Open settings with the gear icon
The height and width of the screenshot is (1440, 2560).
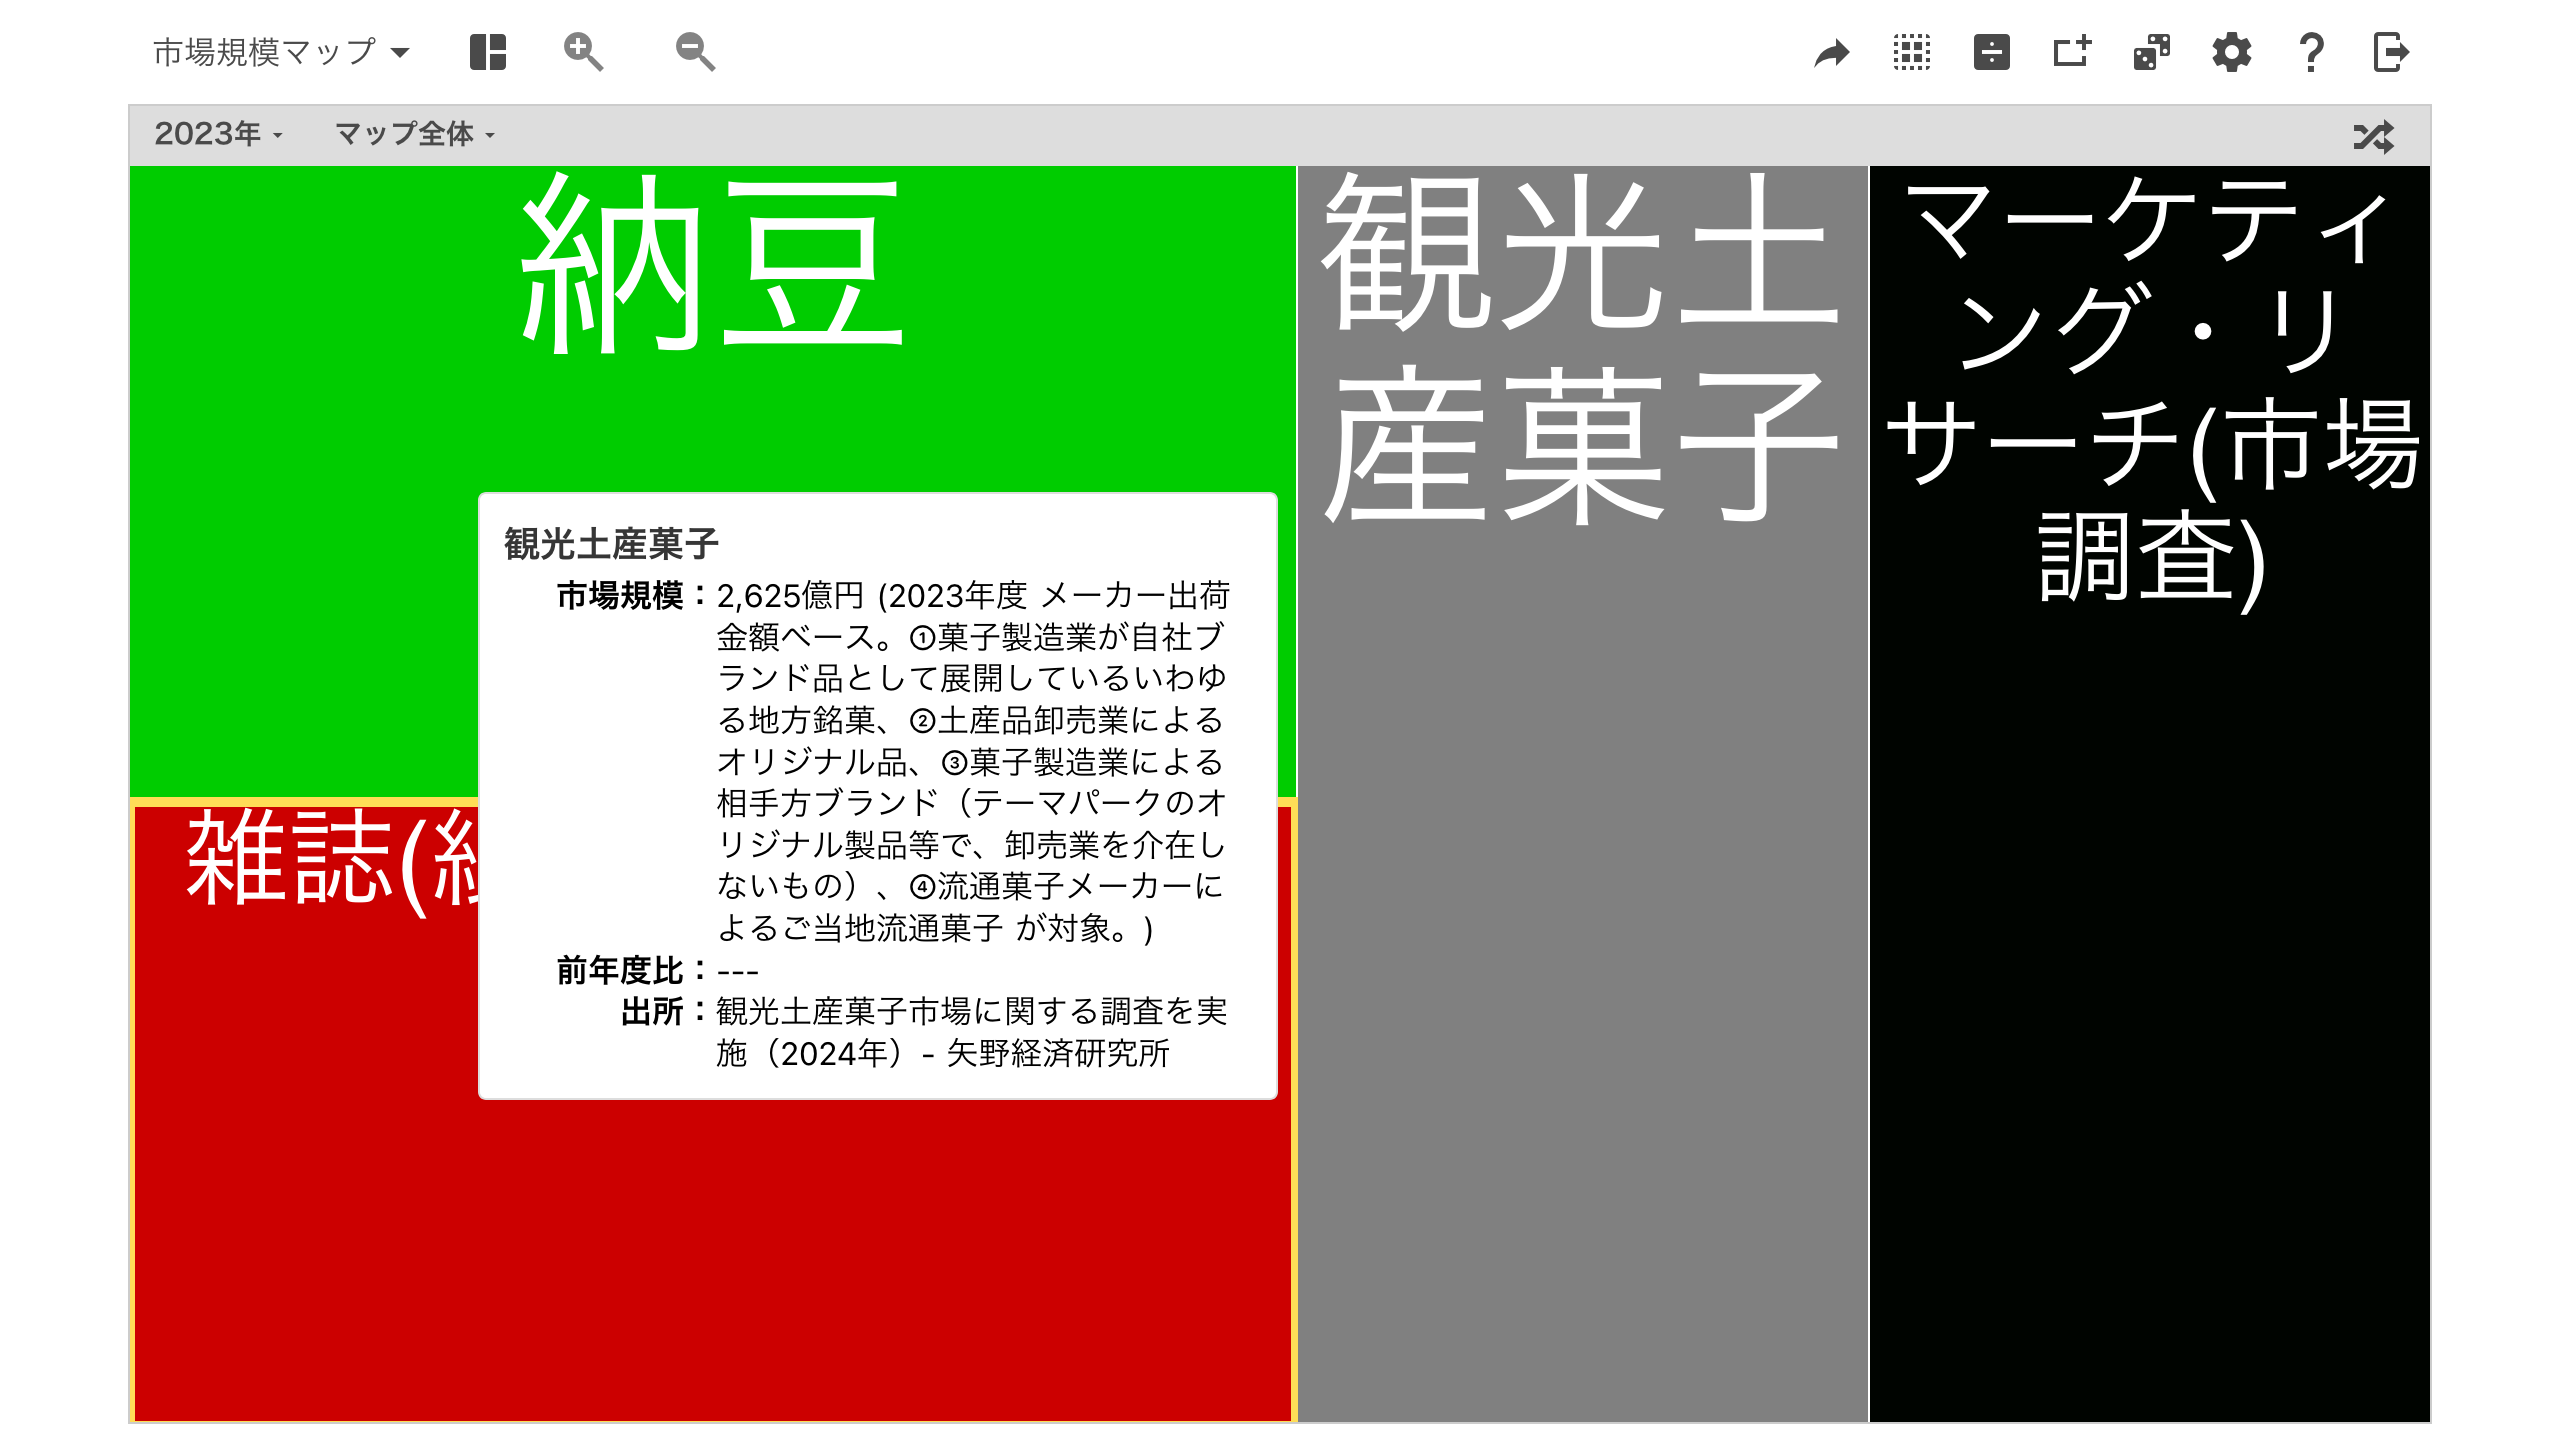tap(2232, 52)
